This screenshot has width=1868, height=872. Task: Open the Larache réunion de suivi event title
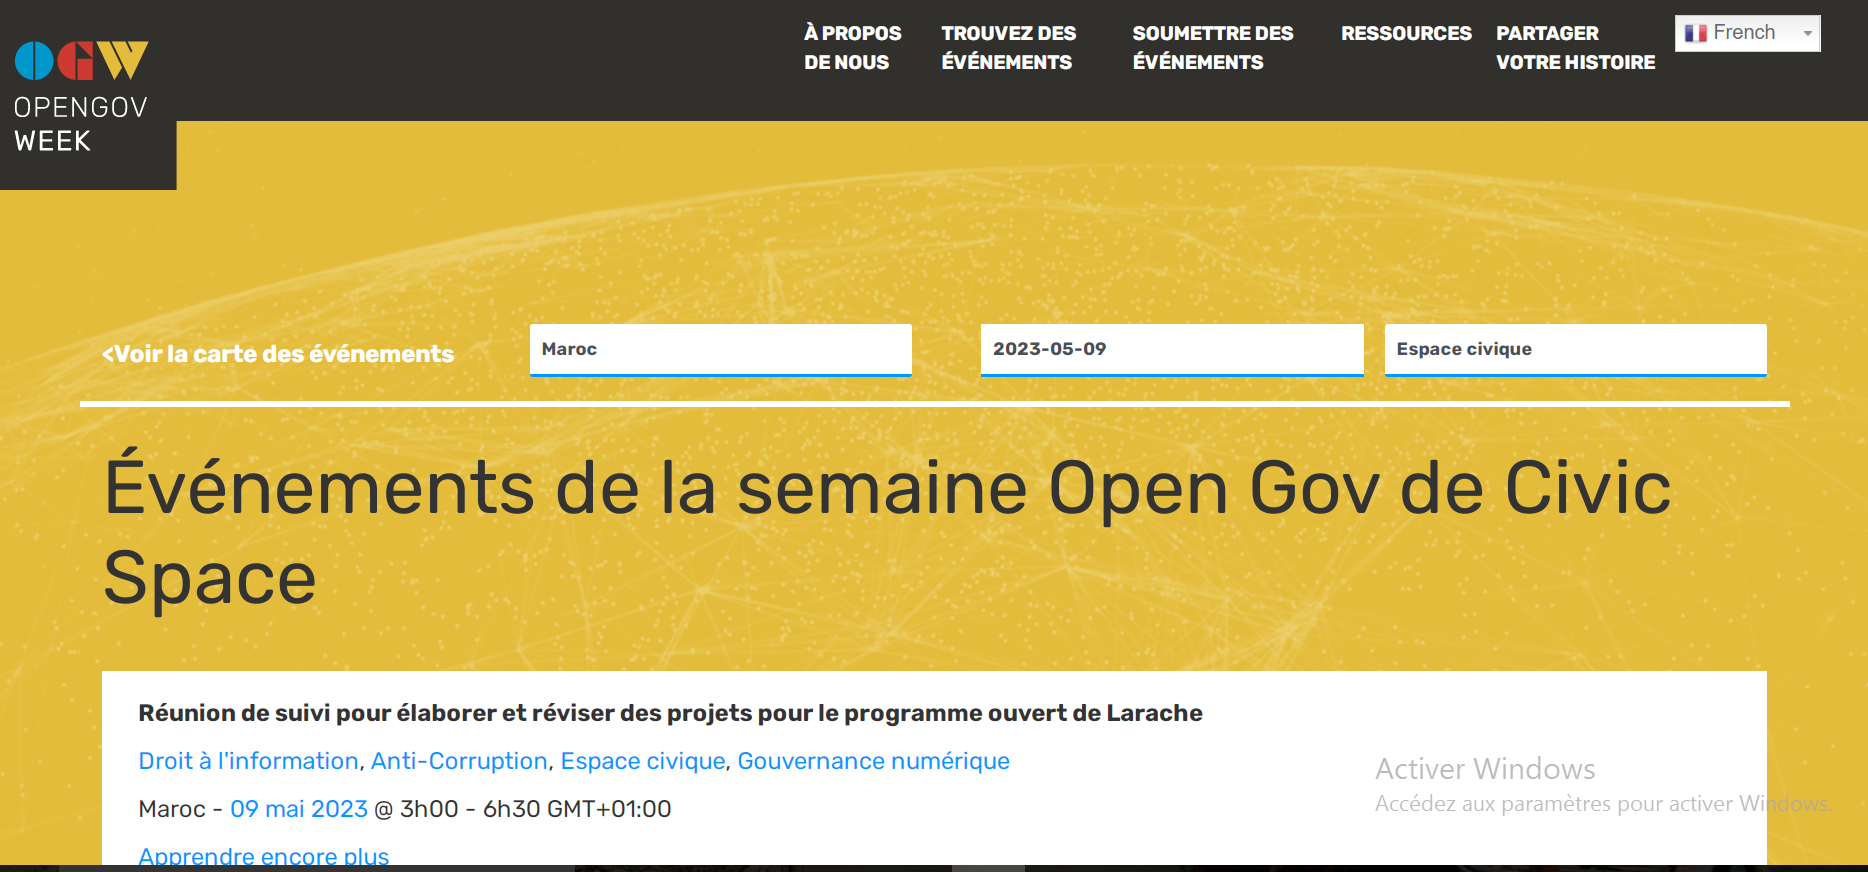[x=670, y=713]
